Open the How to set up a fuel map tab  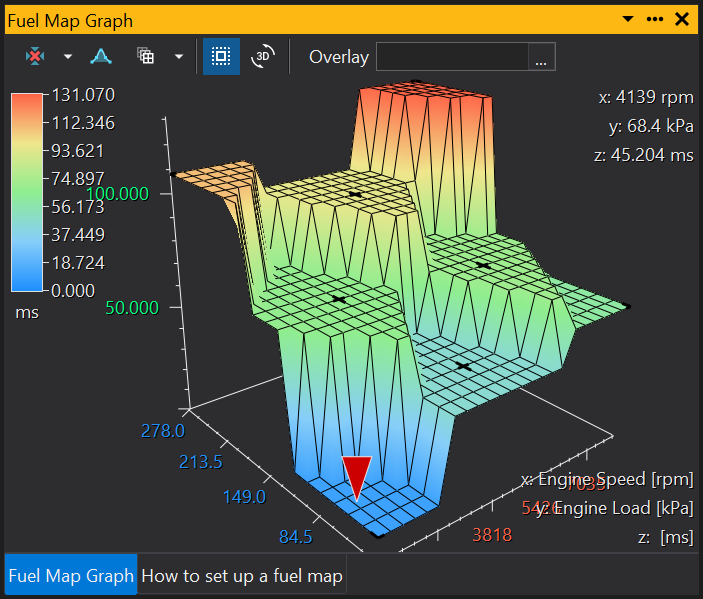coord(242,576)
